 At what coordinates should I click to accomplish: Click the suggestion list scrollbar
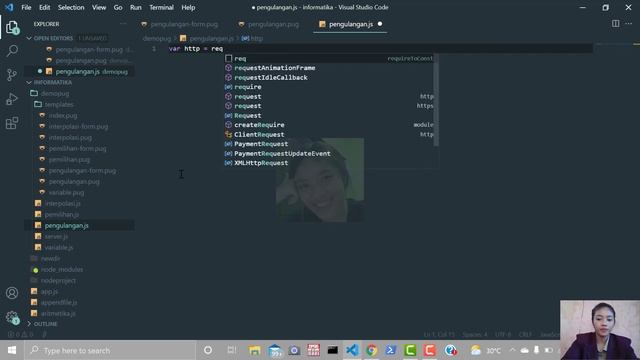[x=436, y=100]
